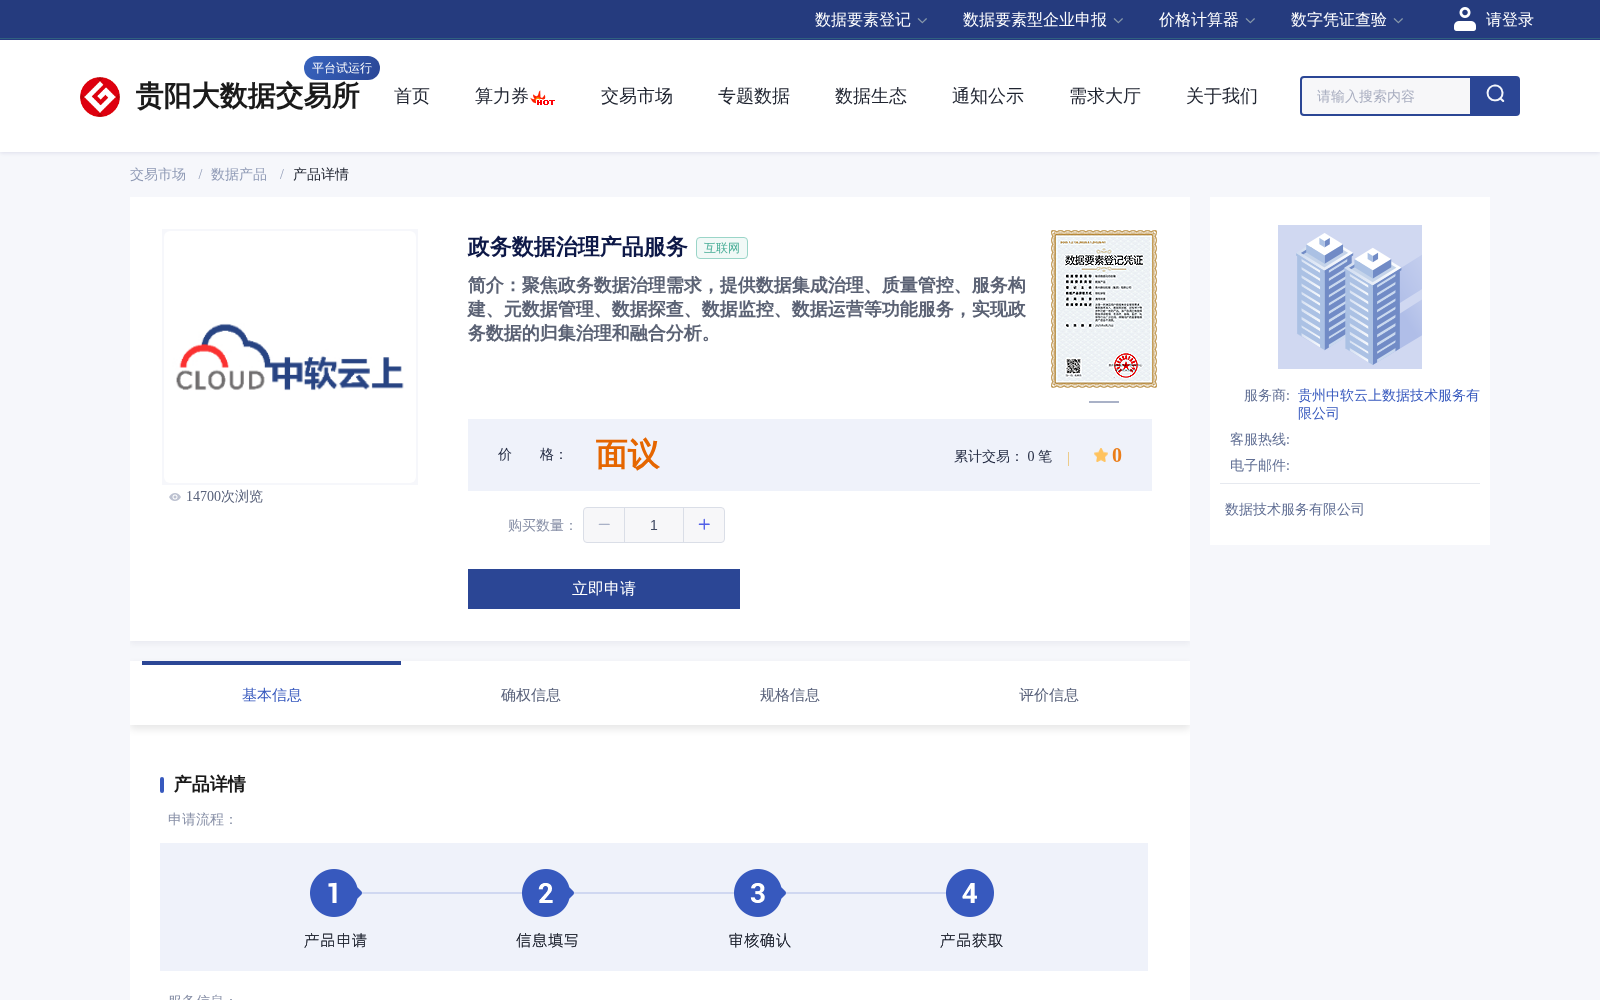Open the 需求大厅 menu item
The height and width of the screenshot is (1000, 1600).
coord(1105,96)
